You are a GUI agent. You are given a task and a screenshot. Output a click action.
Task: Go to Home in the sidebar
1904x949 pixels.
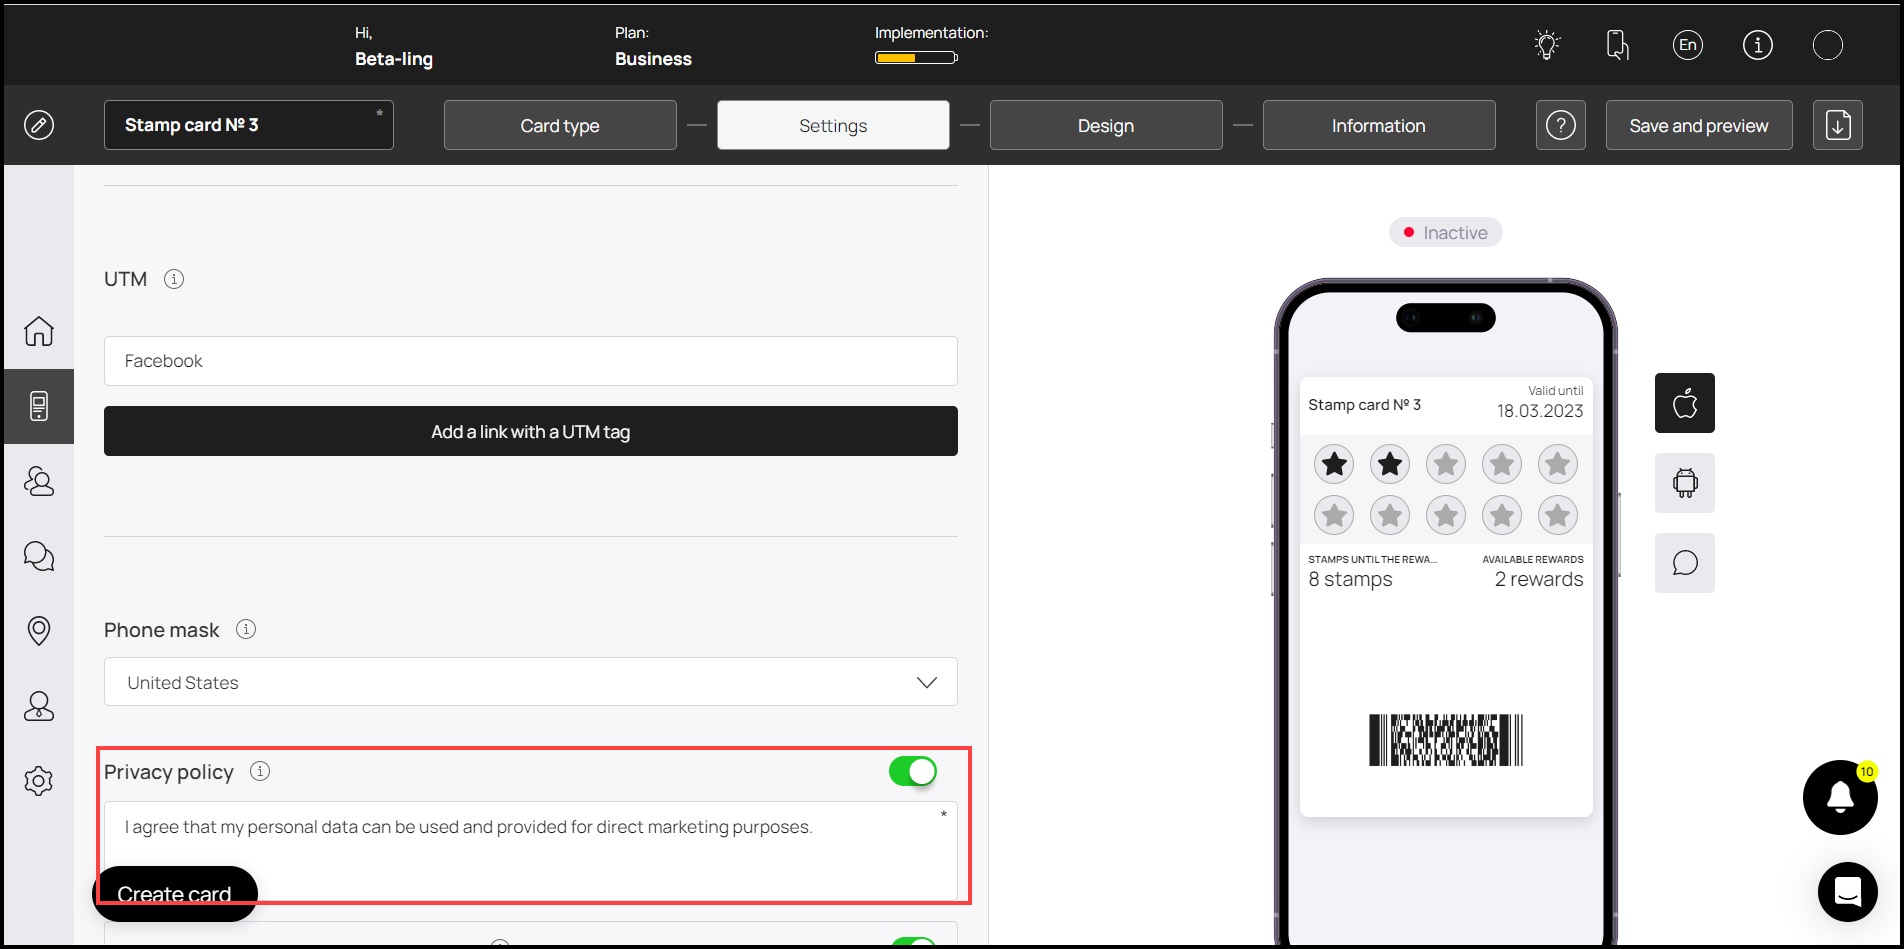pyautogui.click(x=39, y=331)
